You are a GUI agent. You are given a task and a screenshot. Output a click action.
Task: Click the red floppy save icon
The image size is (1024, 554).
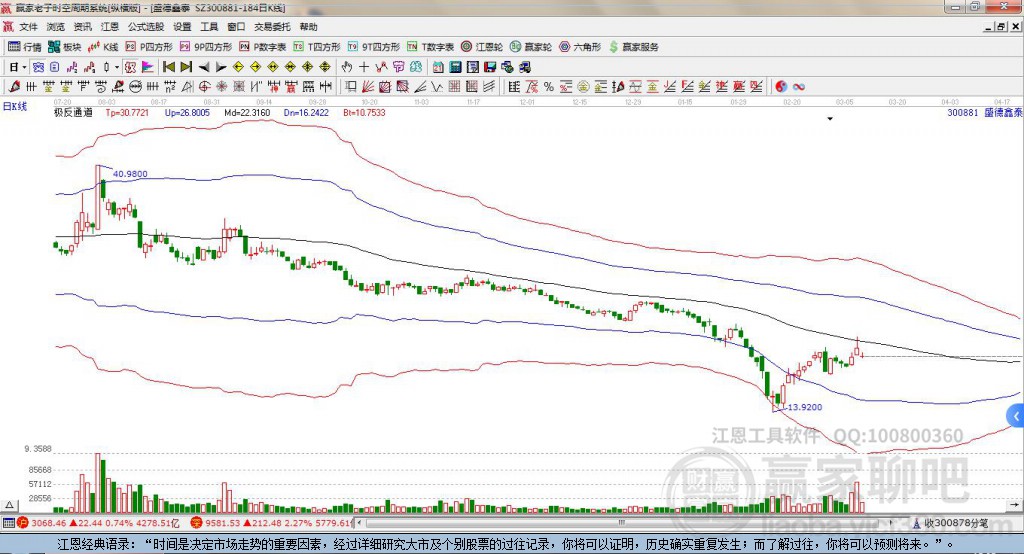[x=490, y=67]
